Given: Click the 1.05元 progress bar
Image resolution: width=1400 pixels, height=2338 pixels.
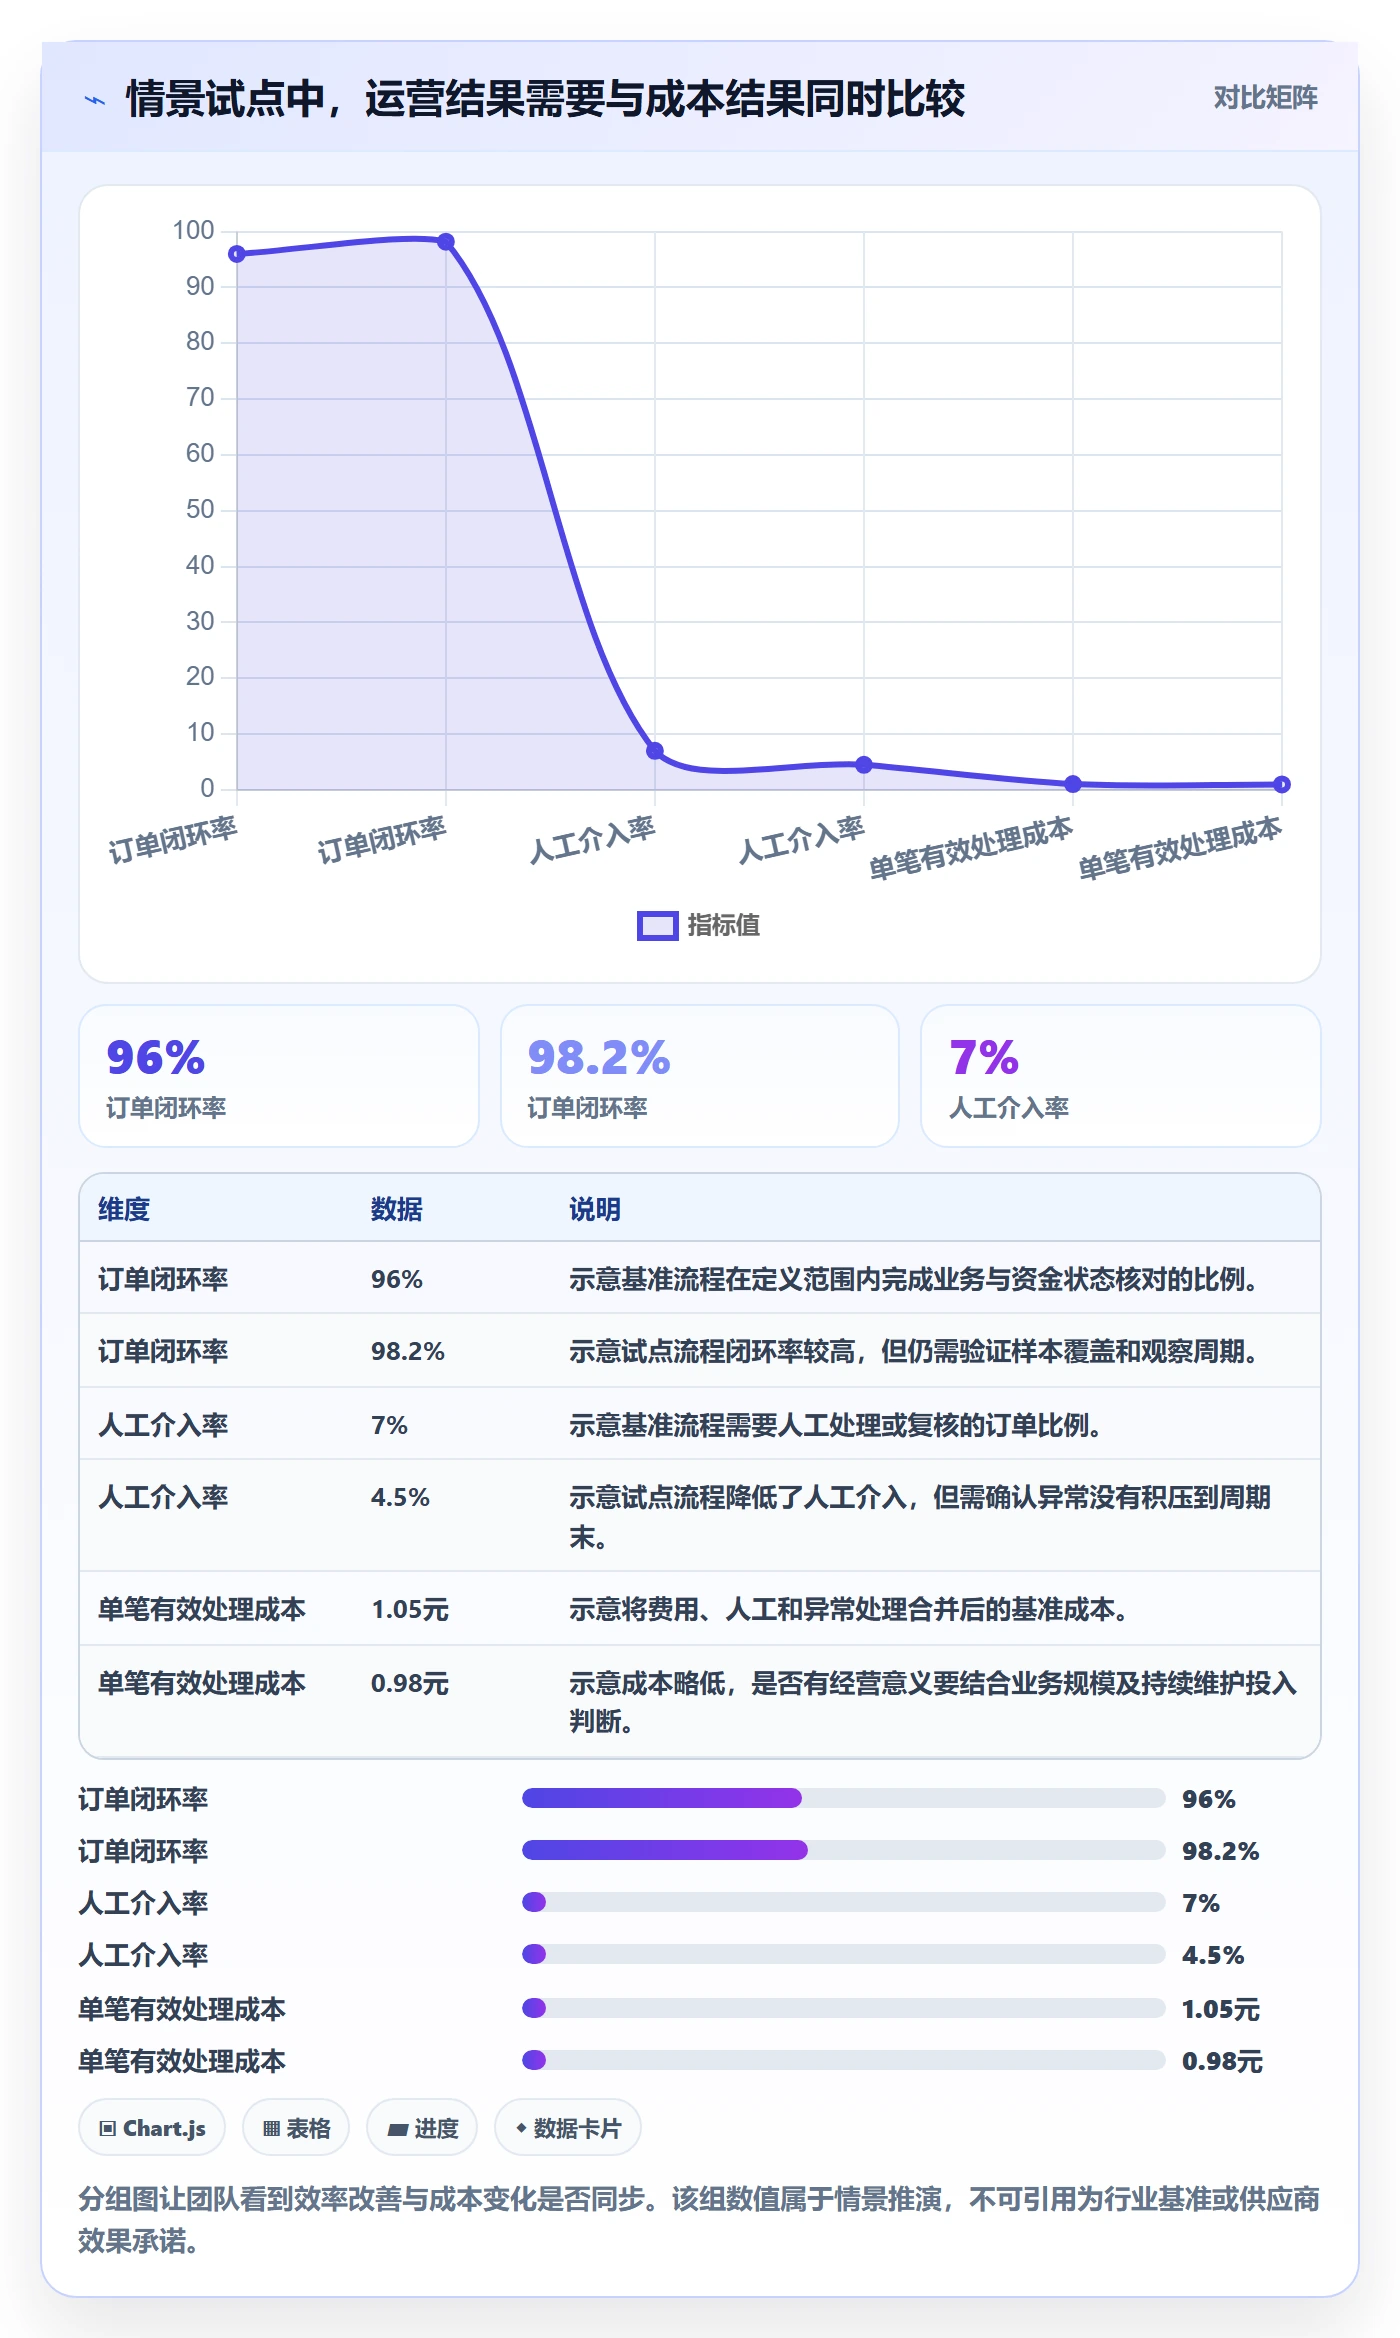Looking at the screenshot, I should [x=843, y=2008].
